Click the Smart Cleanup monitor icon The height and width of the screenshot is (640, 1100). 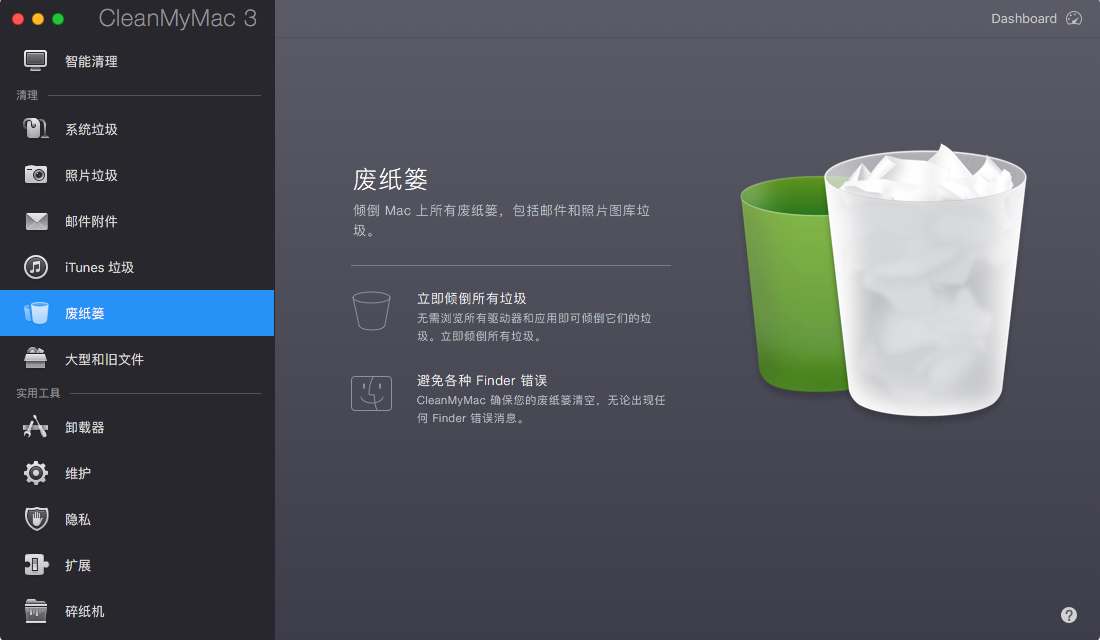pyautogui.click(x=35, y=61)
